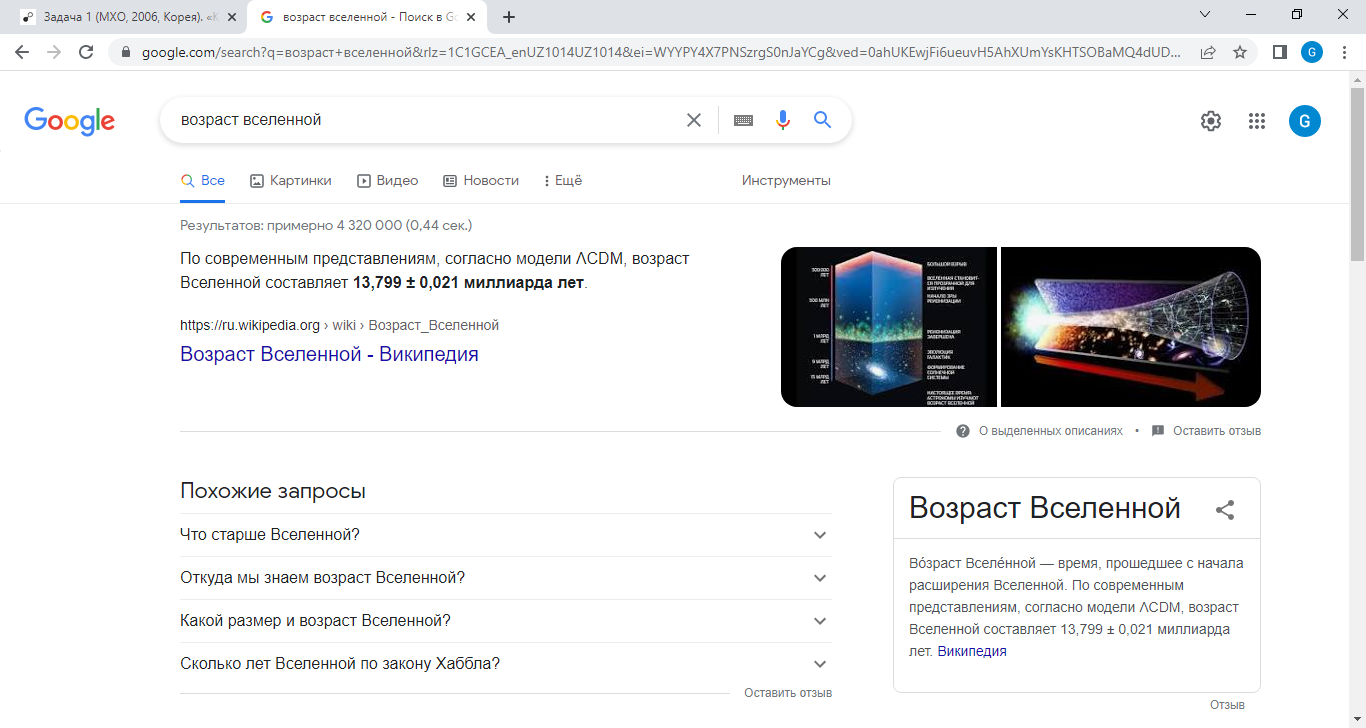Open Инструменты search tools

(x=786, y=181)
